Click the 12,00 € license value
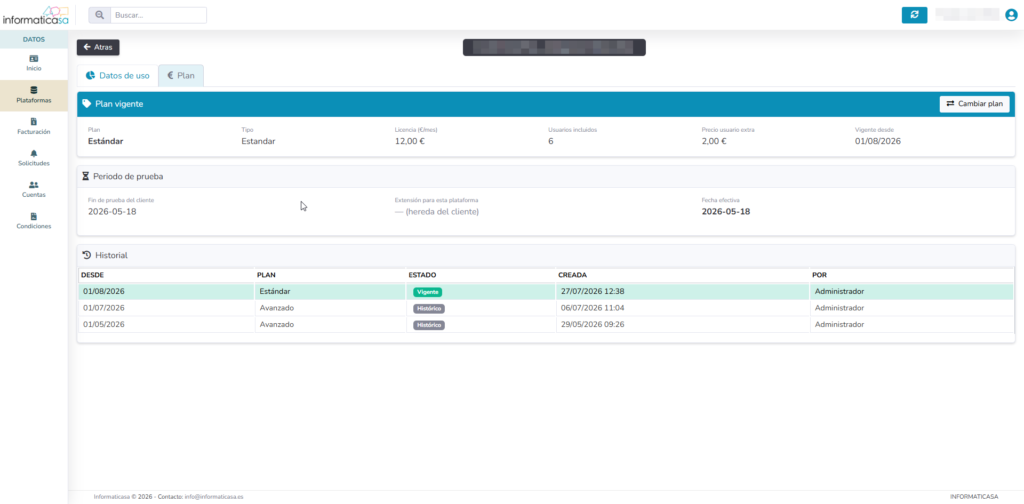This screenshot has height=504, width=1024. point(409,141)
